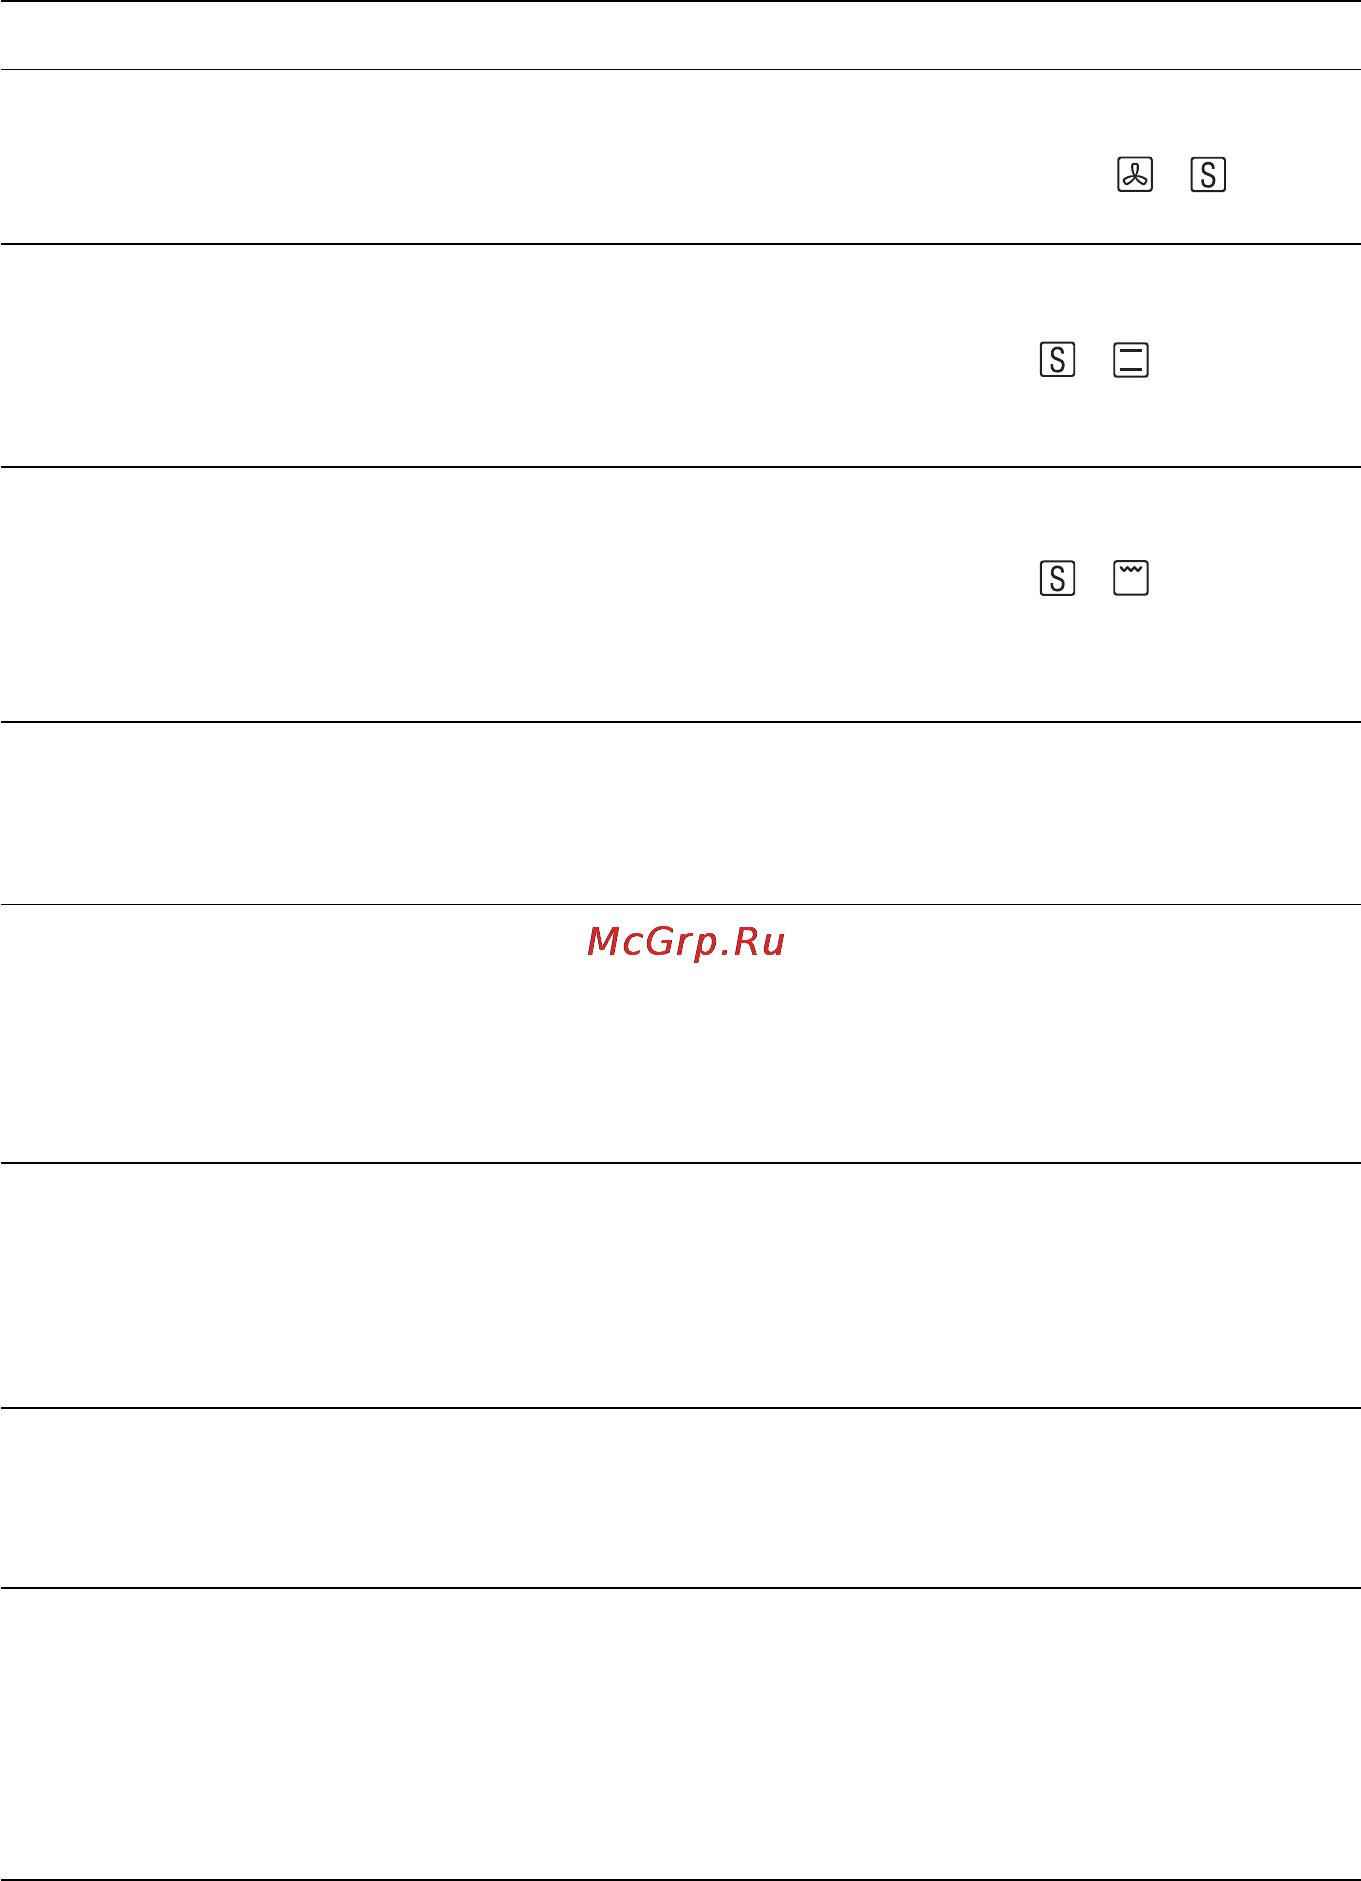Click the fan hot-air heating symbol
Screen dimensions: 1361x1881
point(1134,175)
